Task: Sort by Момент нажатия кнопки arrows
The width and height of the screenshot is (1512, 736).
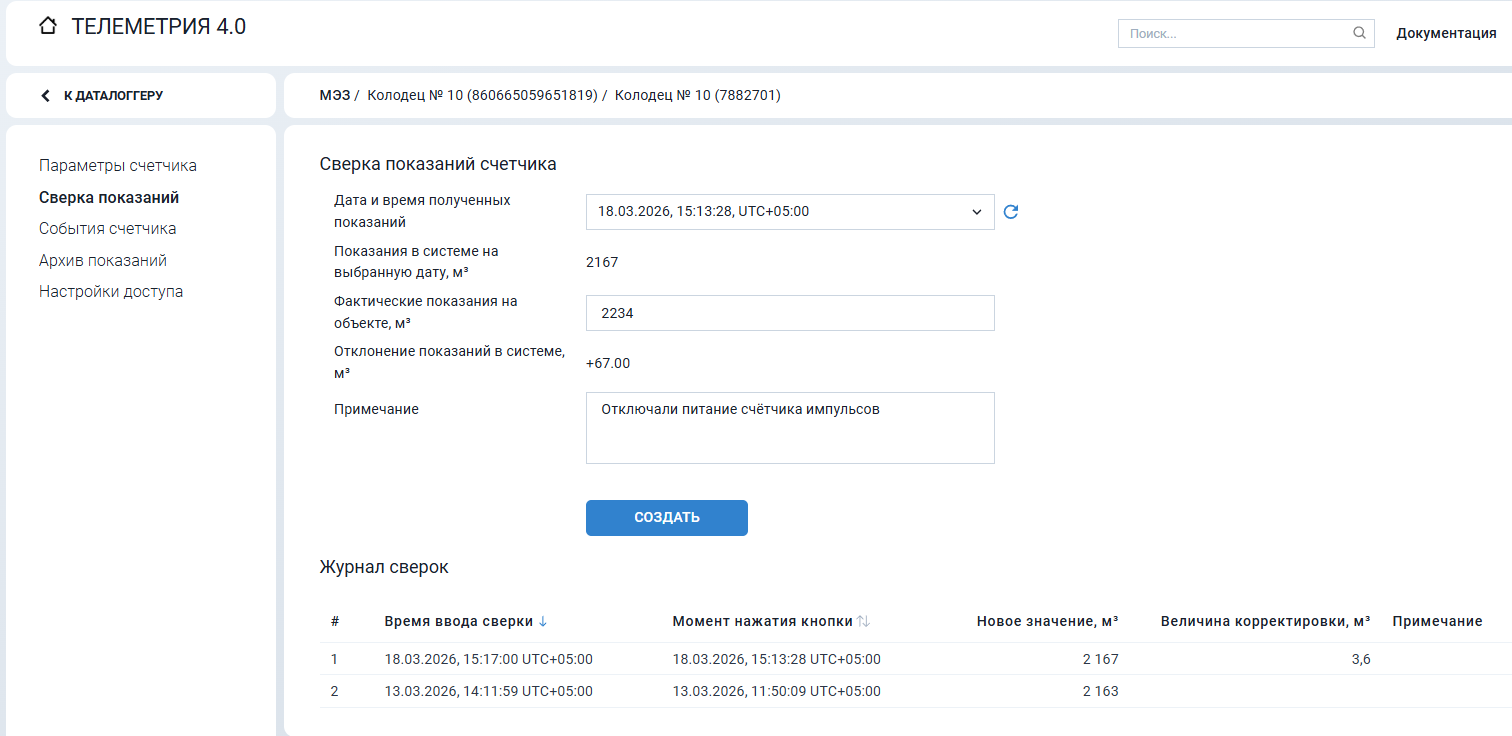Action: pos(863,621)
